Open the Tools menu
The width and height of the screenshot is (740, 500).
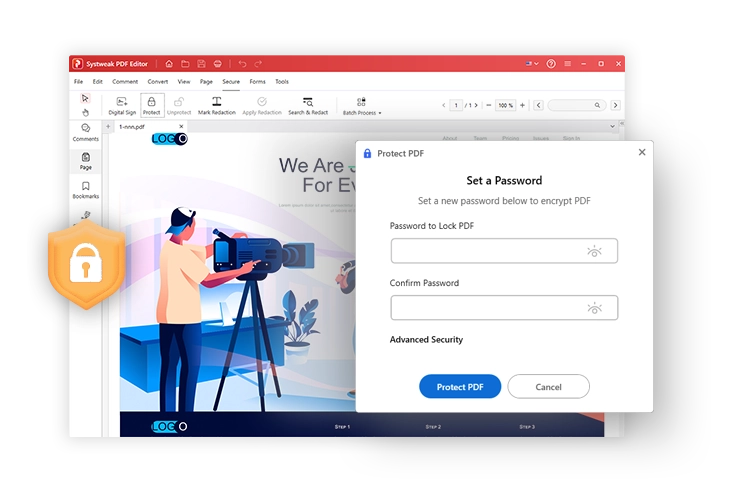click(x=282, y=82)
